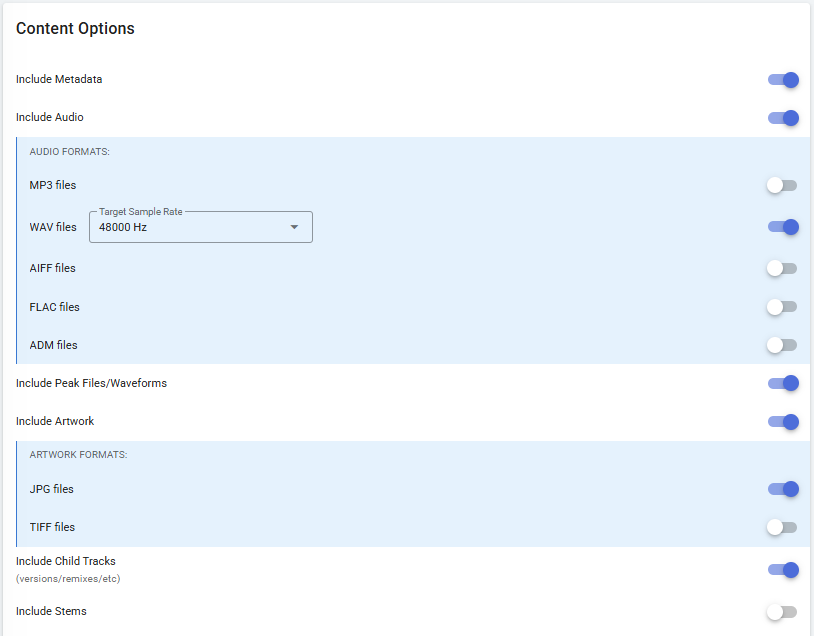This screenshot has height=636, width=814.
Task: Open the 48000 Hz sample rate selector
Action: tap(190, 228)
